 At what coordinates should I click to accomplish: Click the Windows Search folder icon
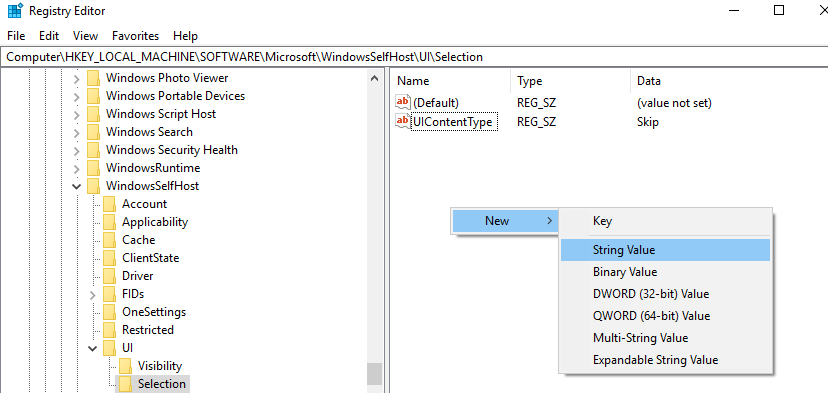(93, 132)
